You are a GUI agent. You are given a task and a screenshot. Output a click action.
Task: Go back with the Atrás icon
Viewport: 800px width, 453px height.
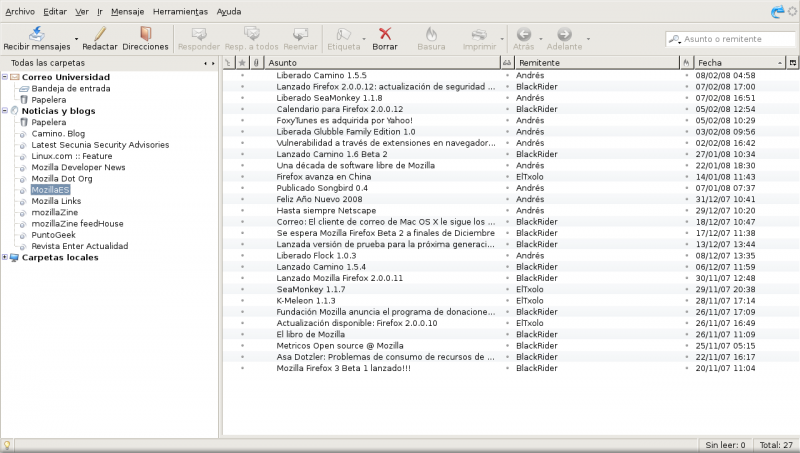(523, 34)
